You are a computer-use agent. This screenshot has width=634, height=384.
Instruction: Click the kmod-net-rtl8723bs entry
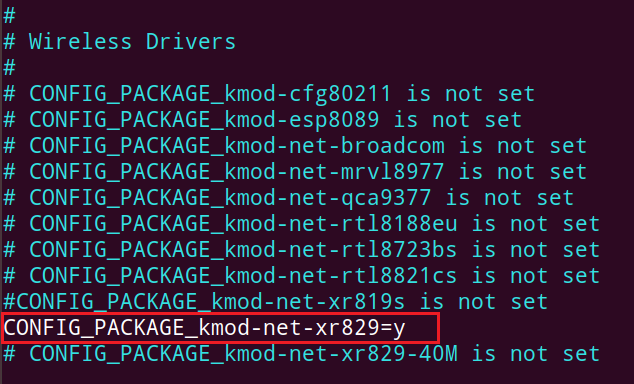[301, 250]
